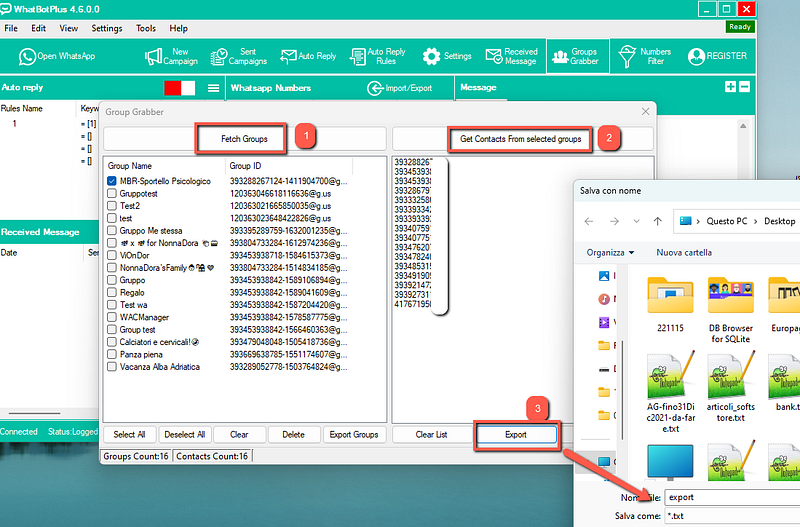
Task: Open the Groups Grabber toolbar item
Action: tap(578, 57)
